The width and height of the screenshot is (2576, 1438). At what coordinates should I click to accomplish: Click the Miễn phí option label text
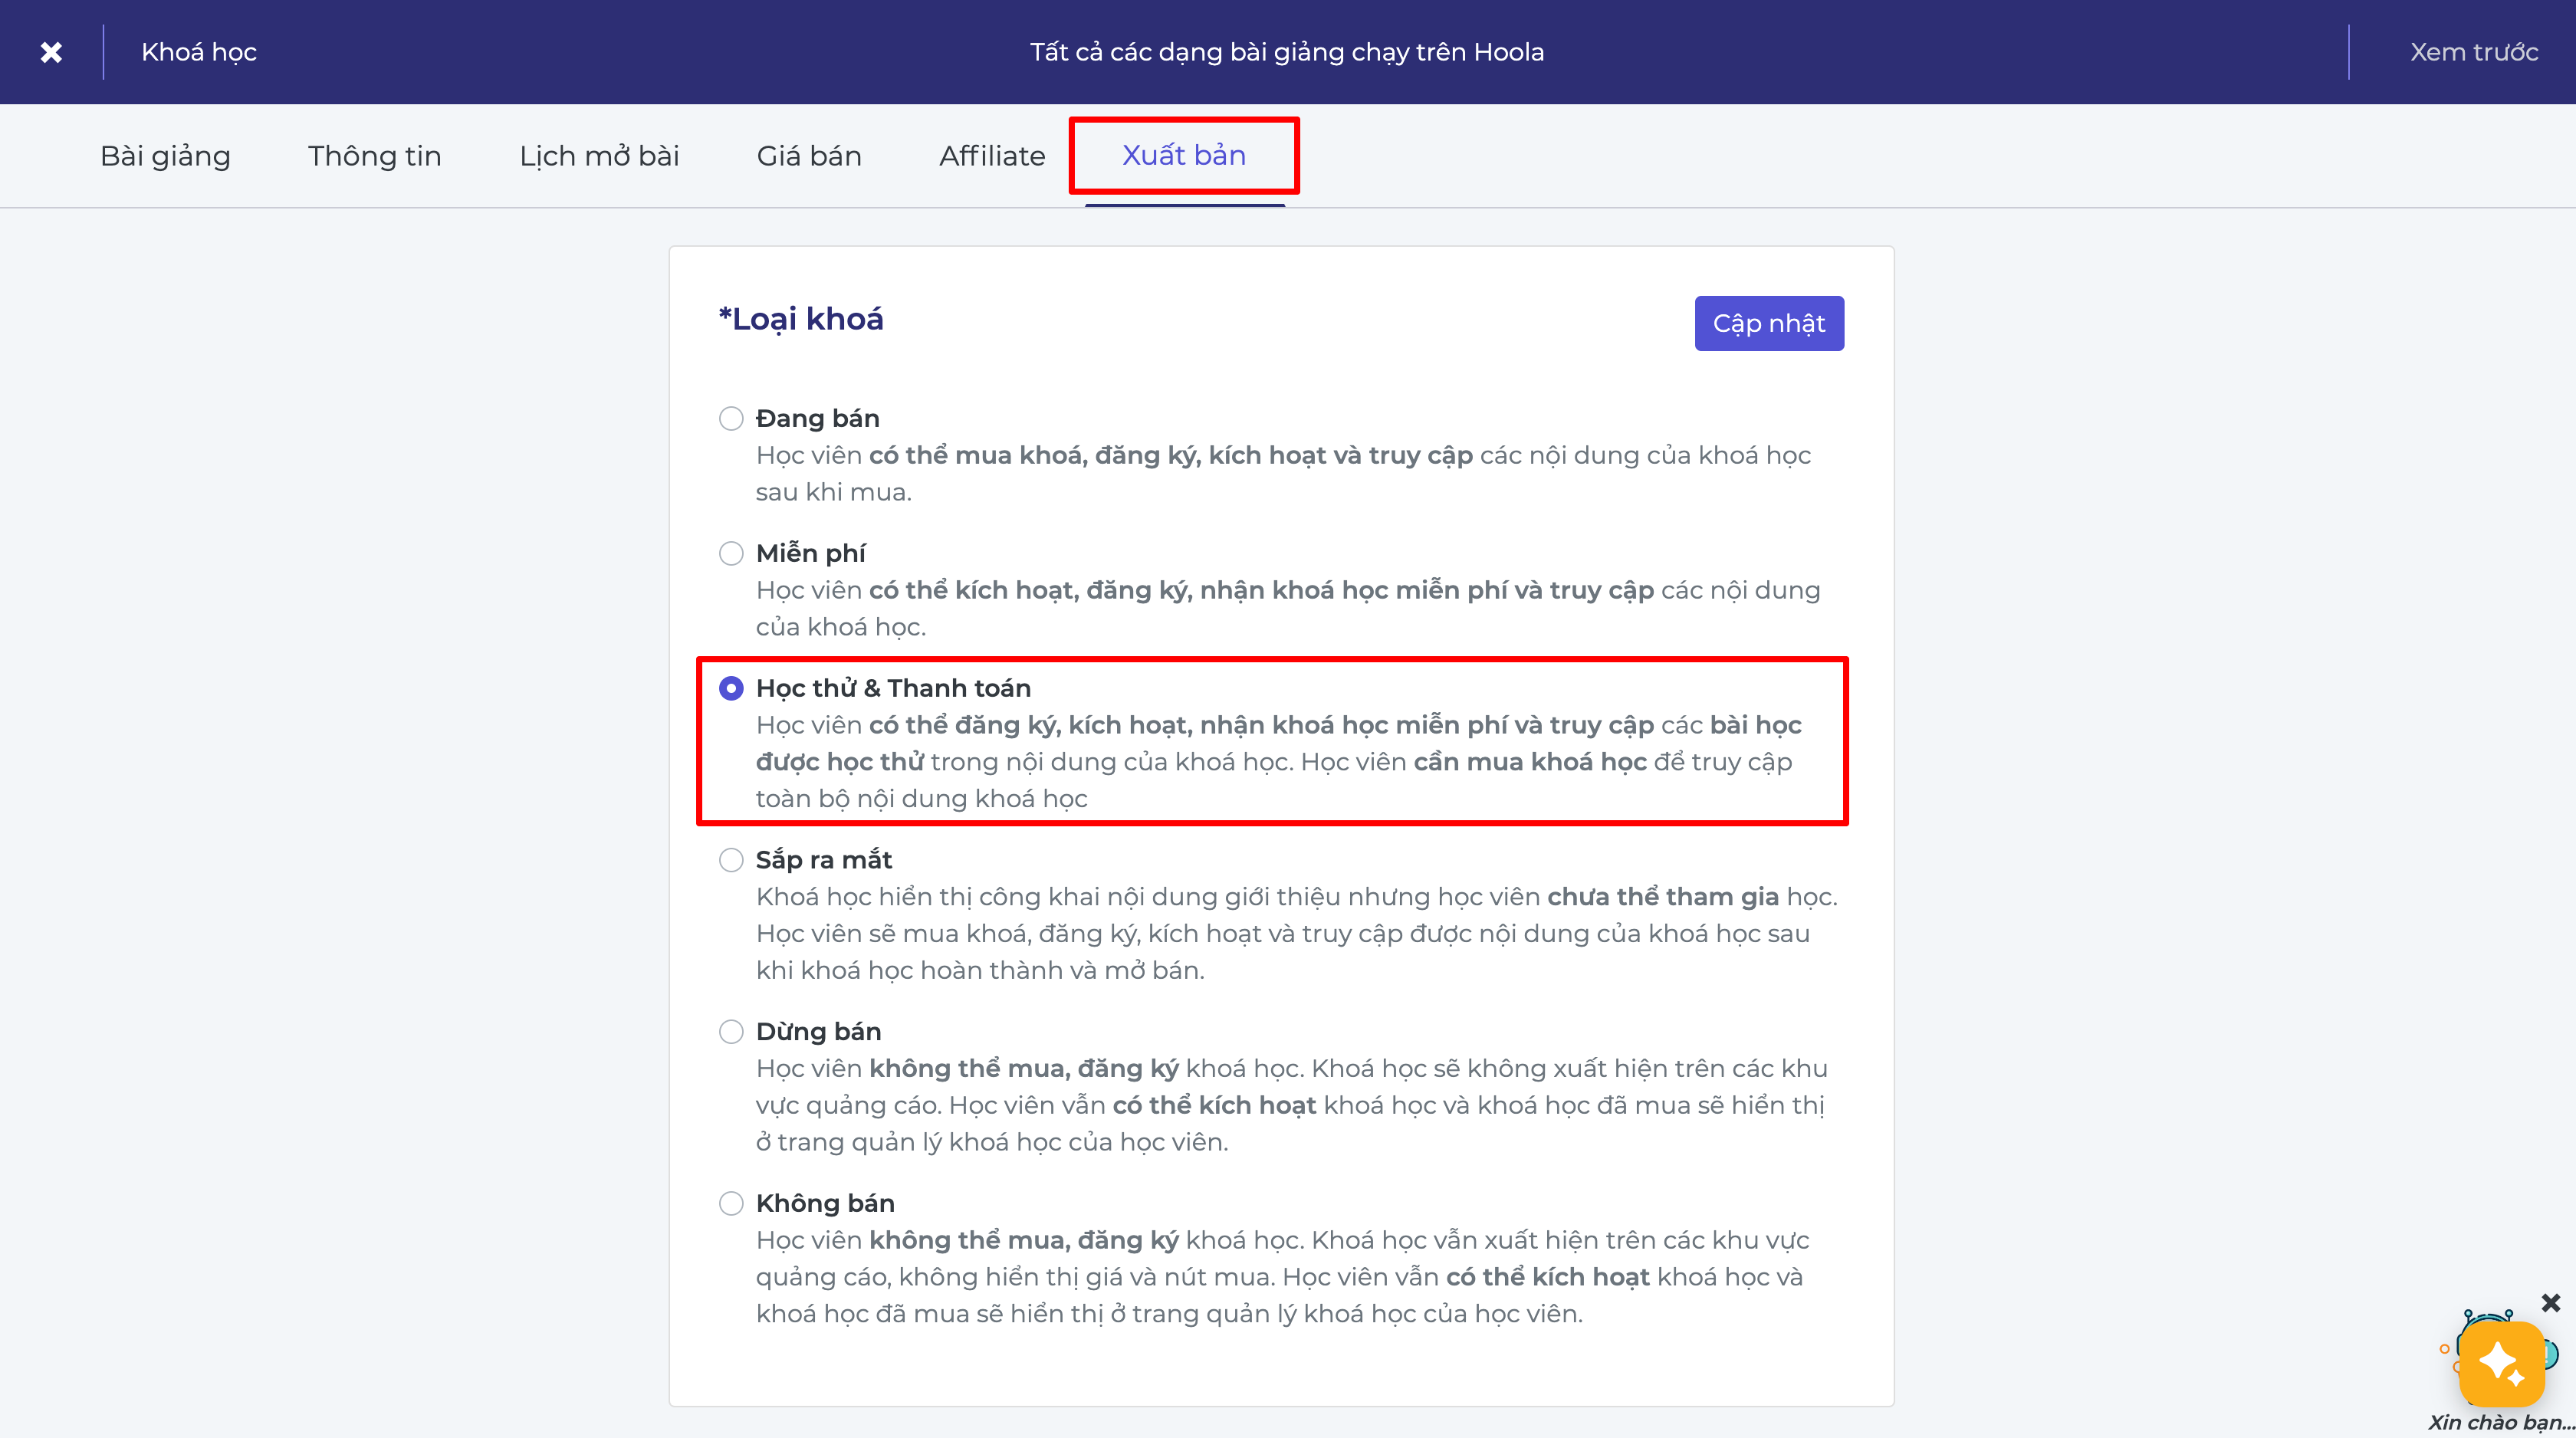click(x=811, y=553)
